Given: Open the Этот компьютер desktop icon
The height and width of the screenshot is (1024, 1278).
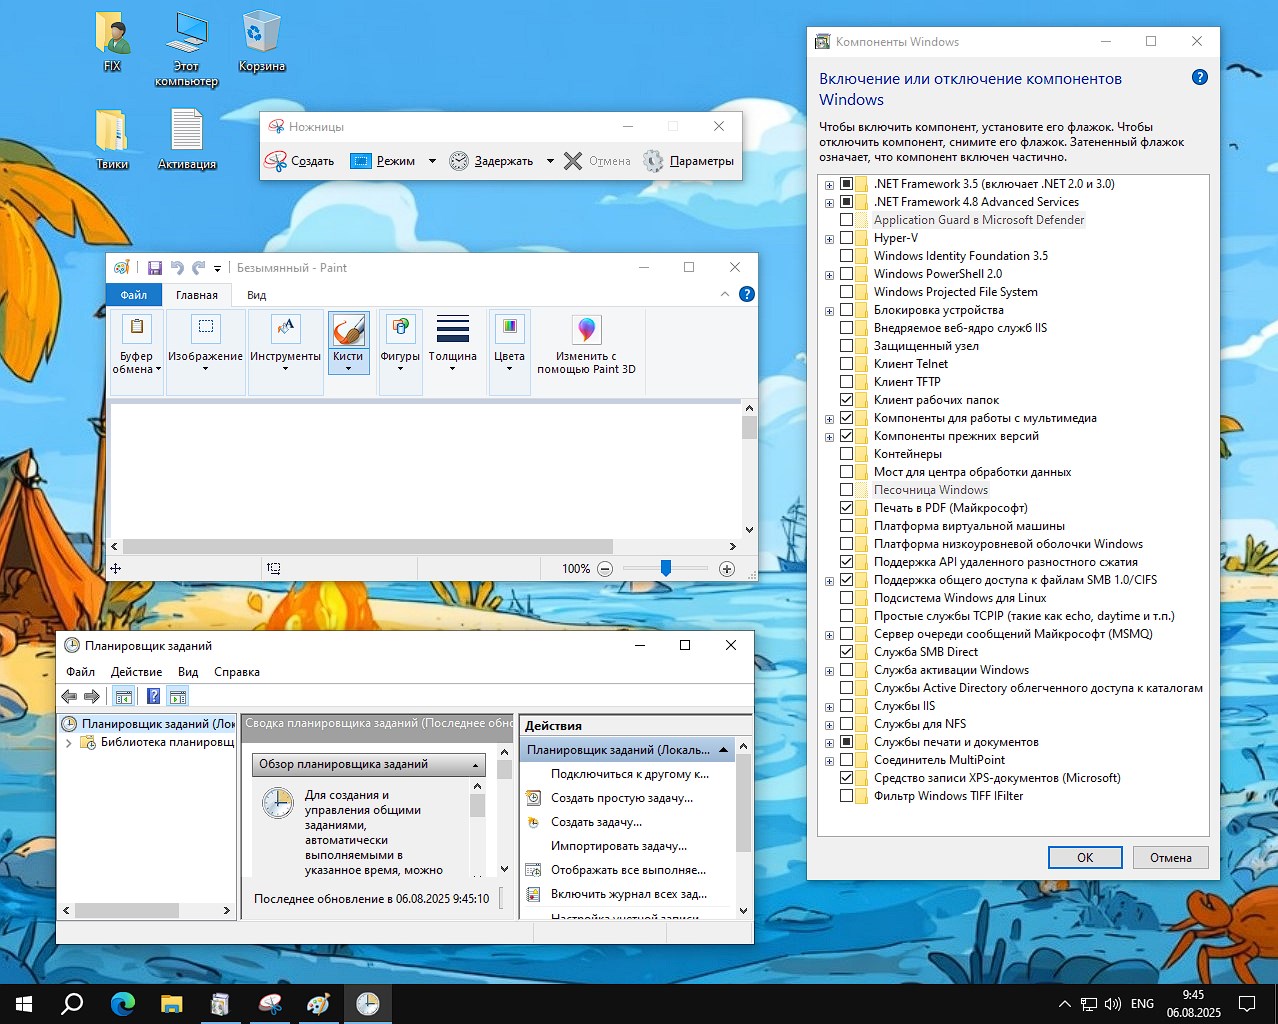Looking at the screenshot, I should coord(186,48).
